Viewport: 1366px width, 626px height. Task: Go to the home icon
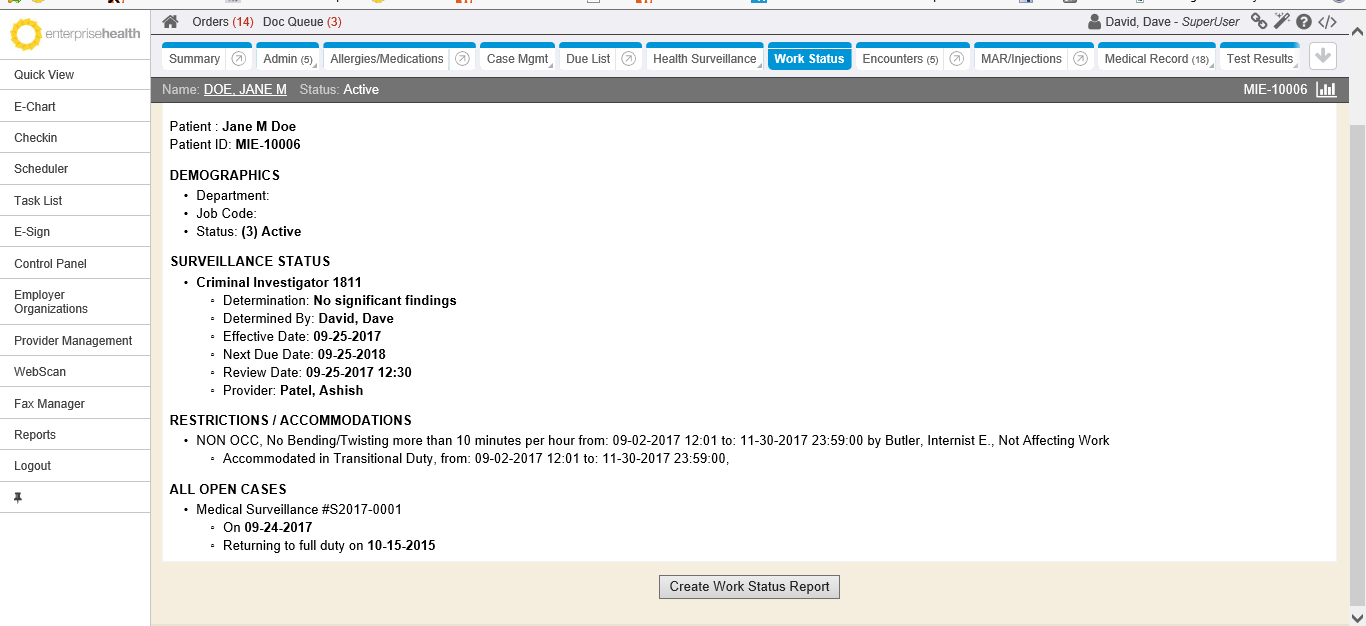(x=171, y=22)
